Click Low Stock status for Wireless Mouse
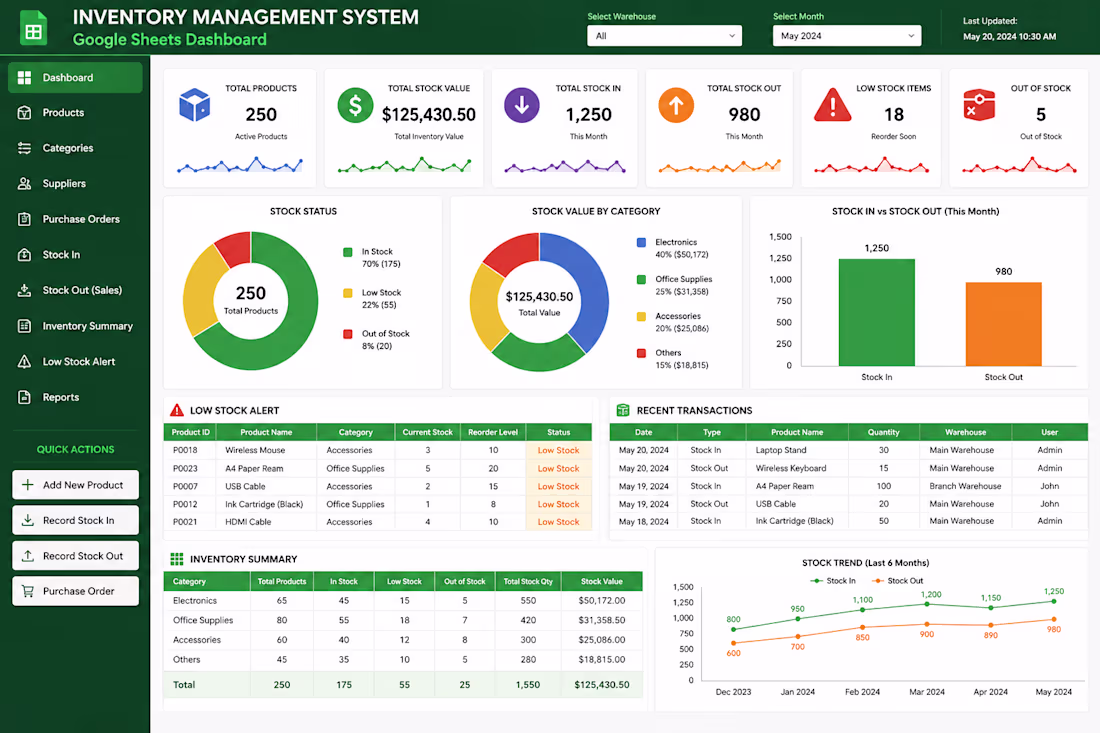This screenshot has width=1100, height=733. (558, 450)
